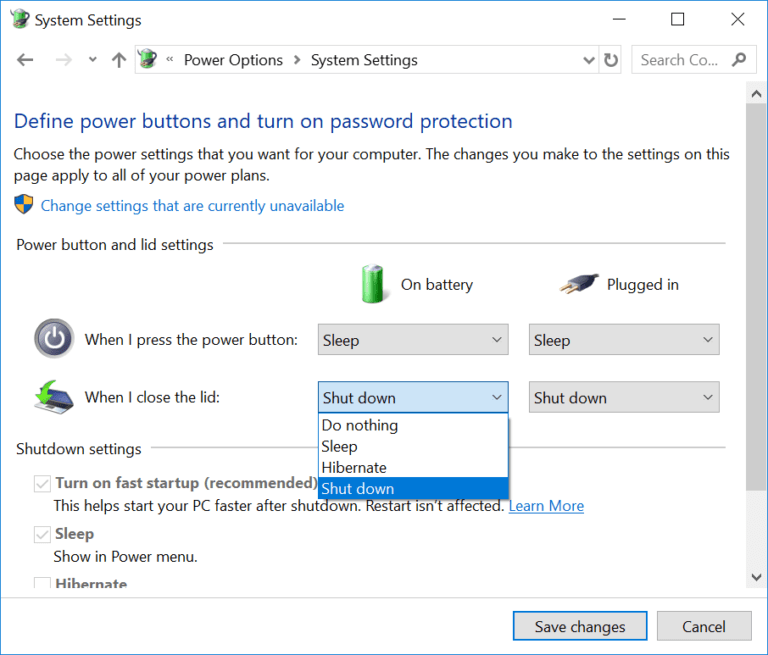The height and width of the screenshot is (655, 768).
Task: Click the power button icon
Action: 54,338
